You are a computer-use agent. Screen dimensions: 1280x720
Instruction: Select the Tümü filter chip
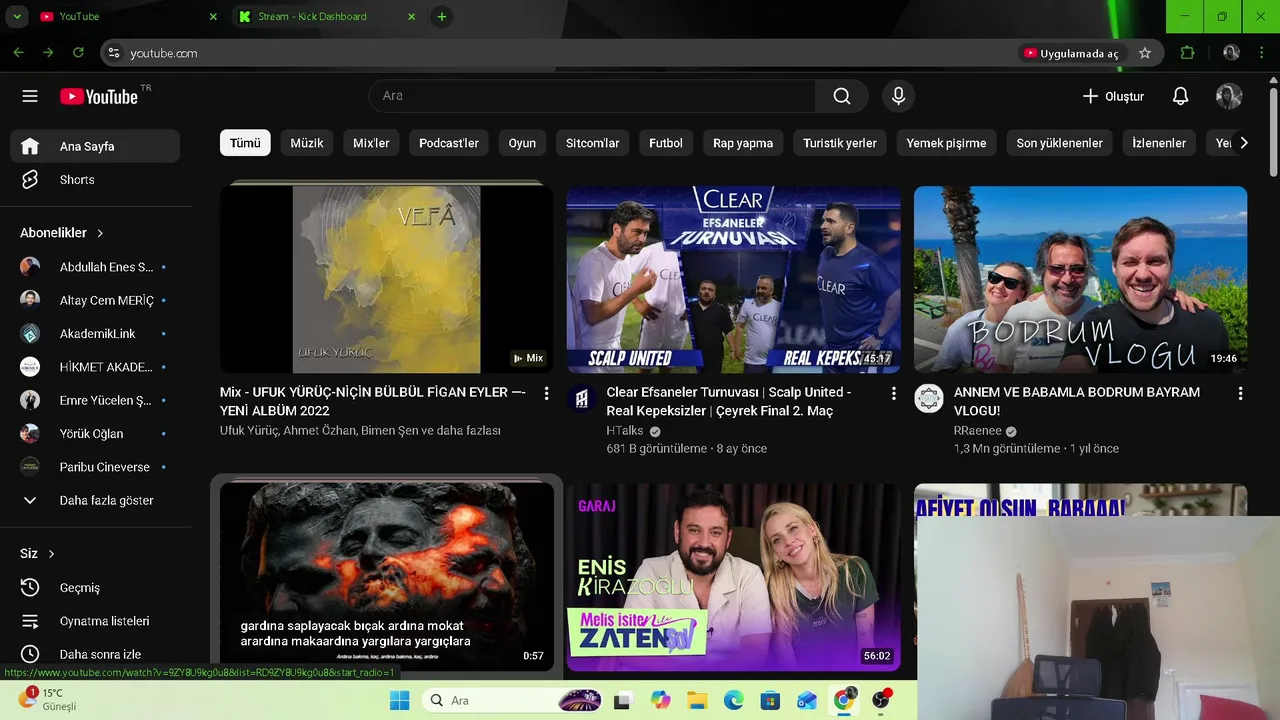click(x=245, y=143)
